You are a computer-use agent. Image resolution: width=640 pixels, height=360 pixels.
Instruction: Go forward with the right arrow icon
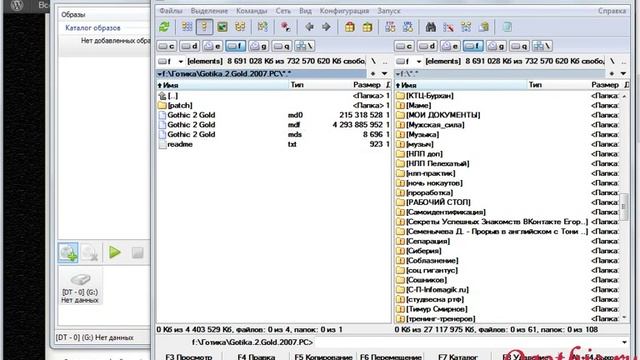point(326,27)
